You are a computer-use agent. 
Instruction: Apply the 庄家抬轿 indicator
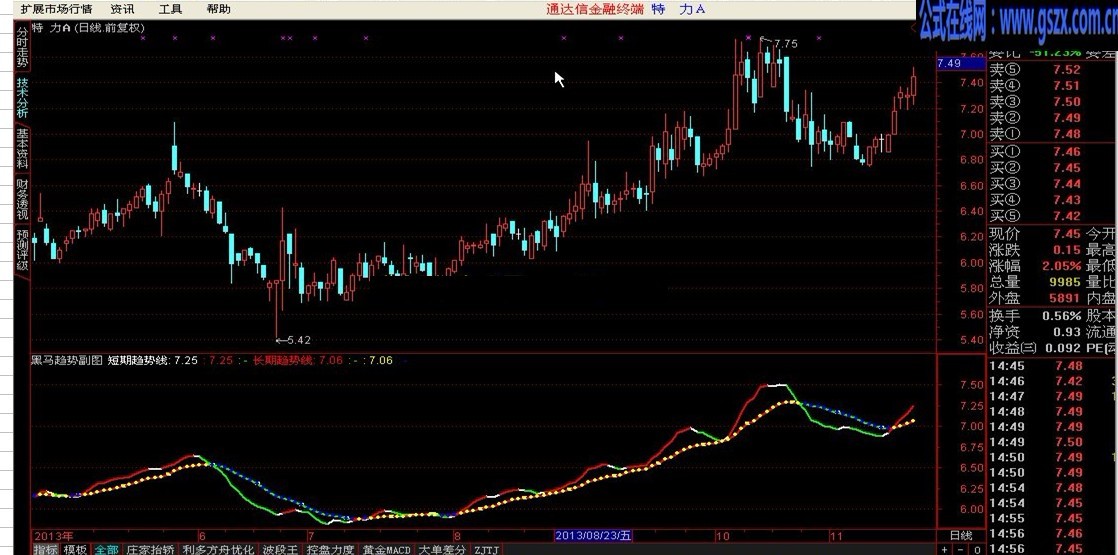click(x=150, y=549)
